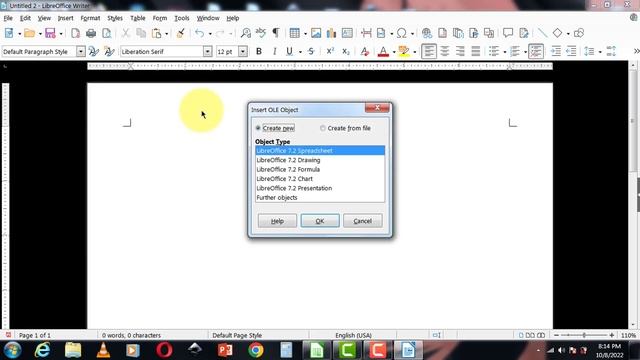Click the Subscript icon

[346, 51]
